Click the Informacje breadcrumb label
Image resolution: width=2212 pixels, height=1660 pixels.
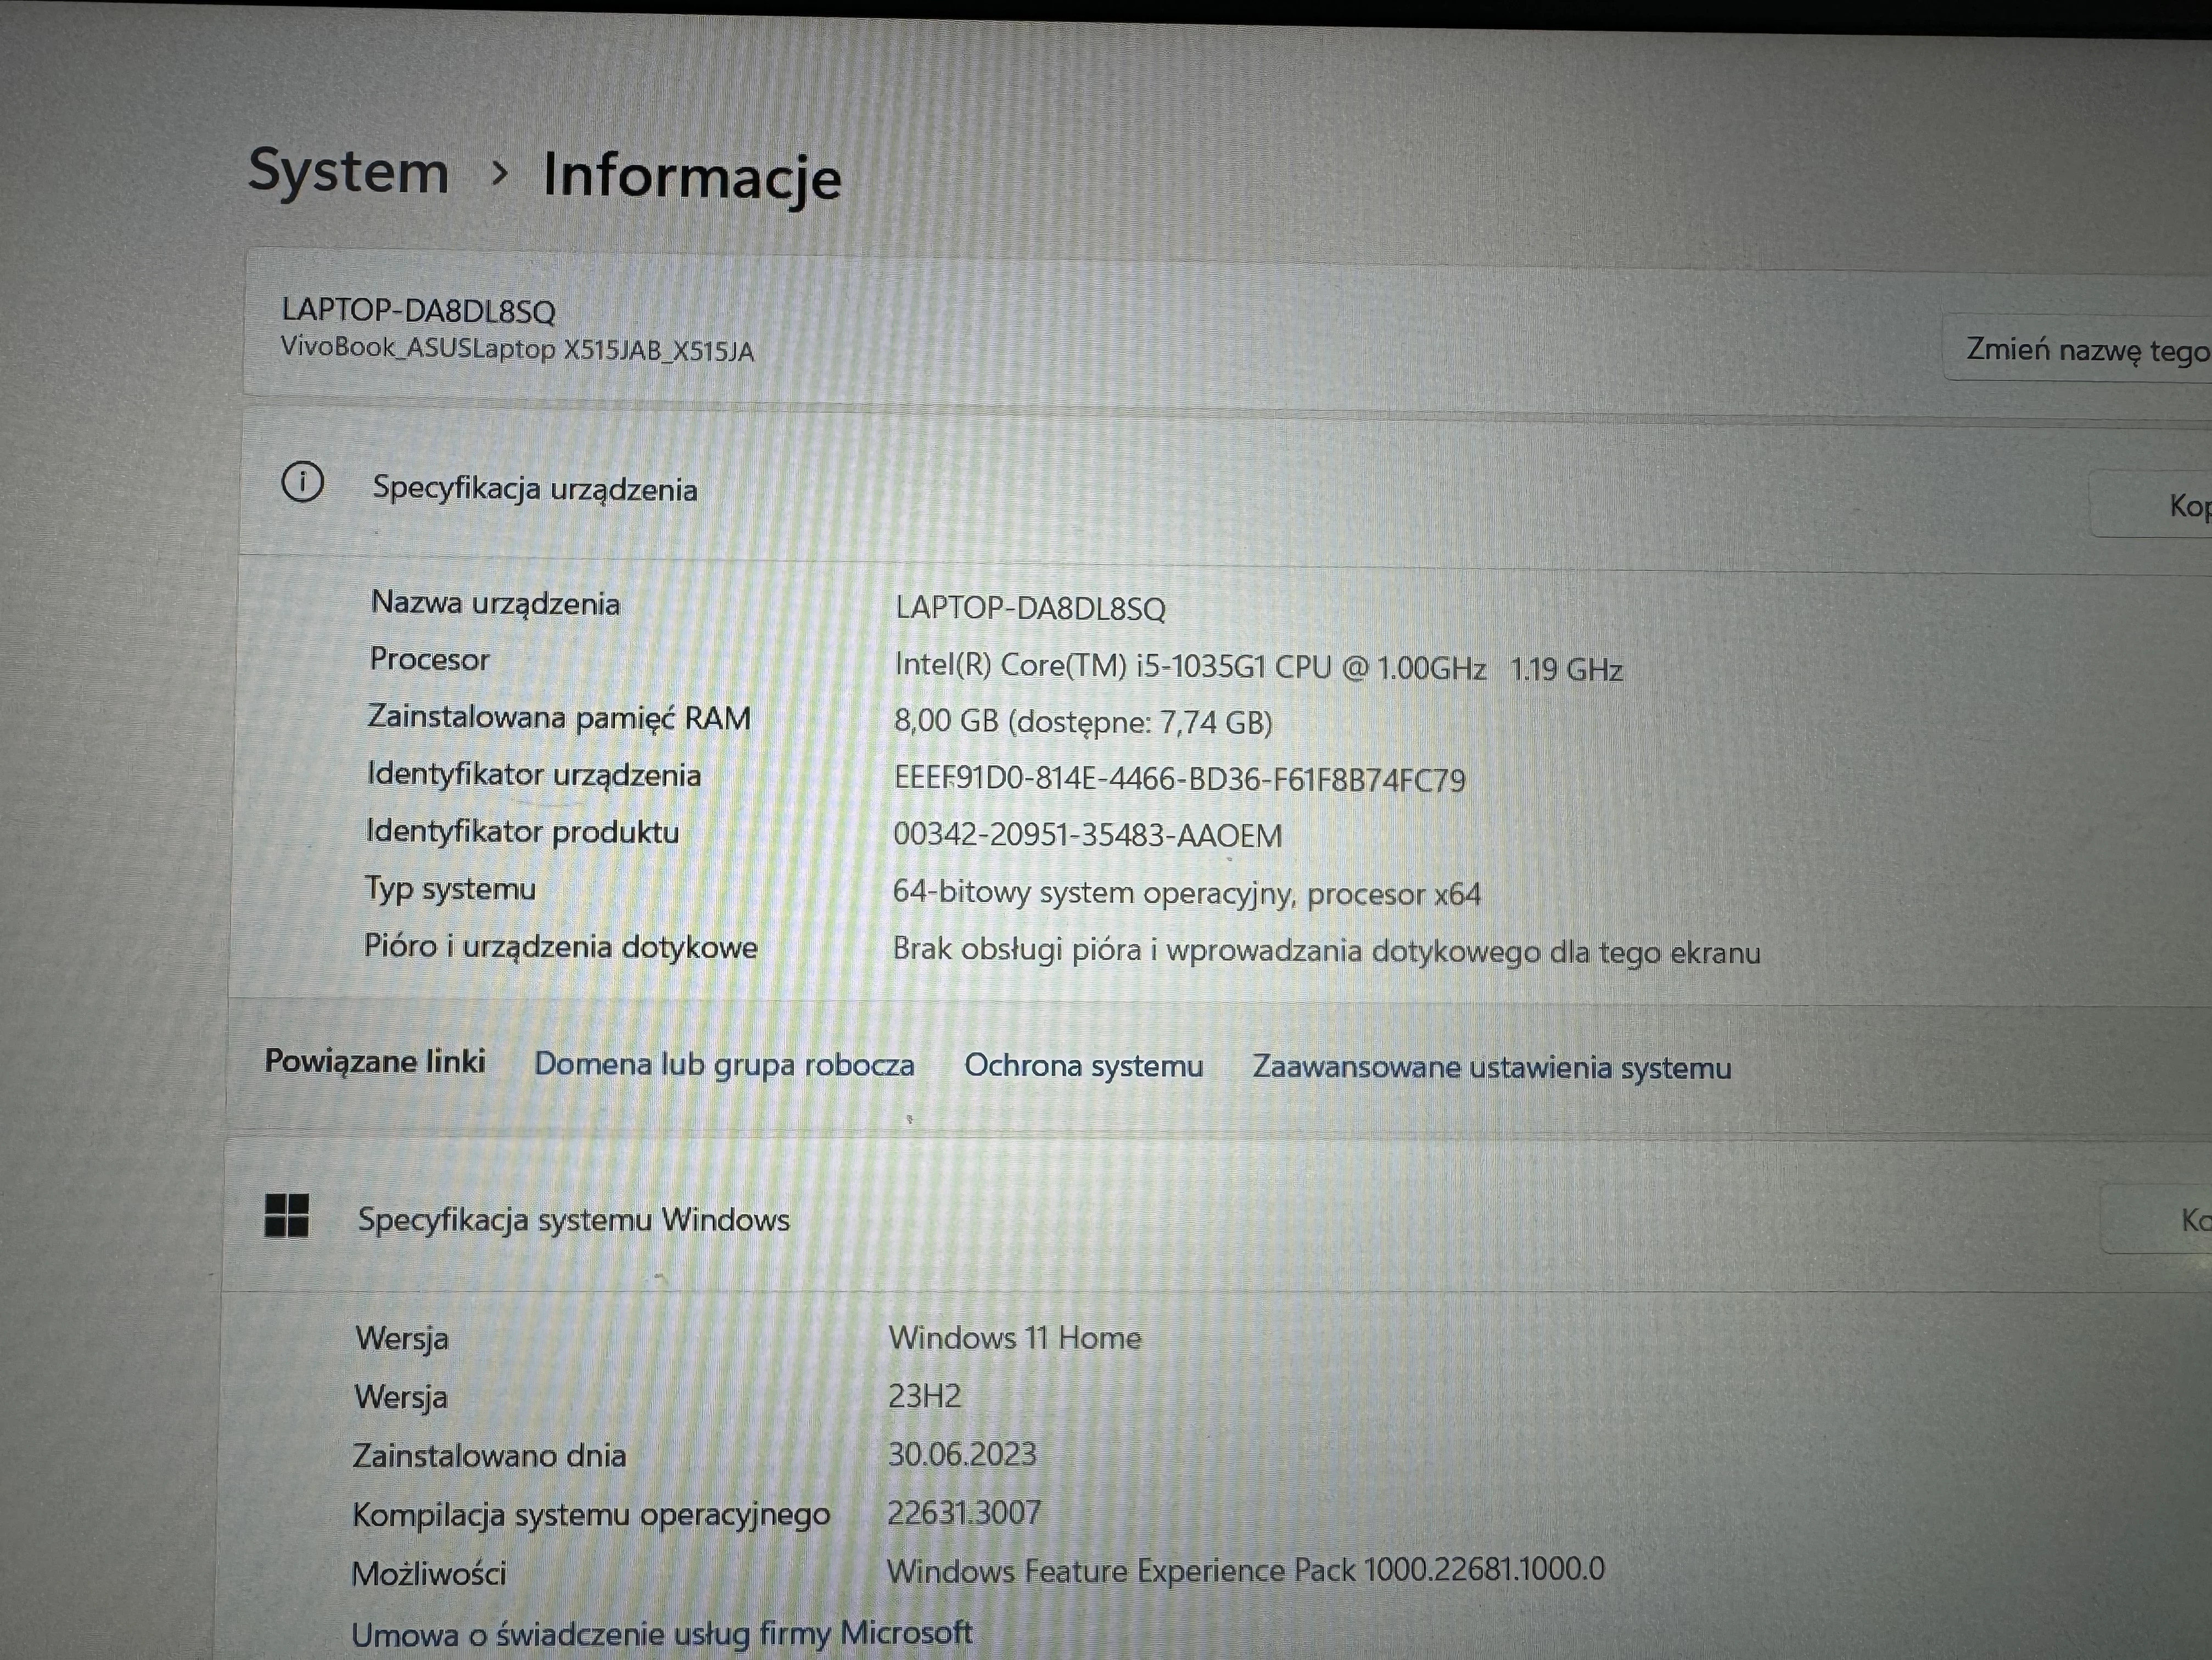coord(692,178)
